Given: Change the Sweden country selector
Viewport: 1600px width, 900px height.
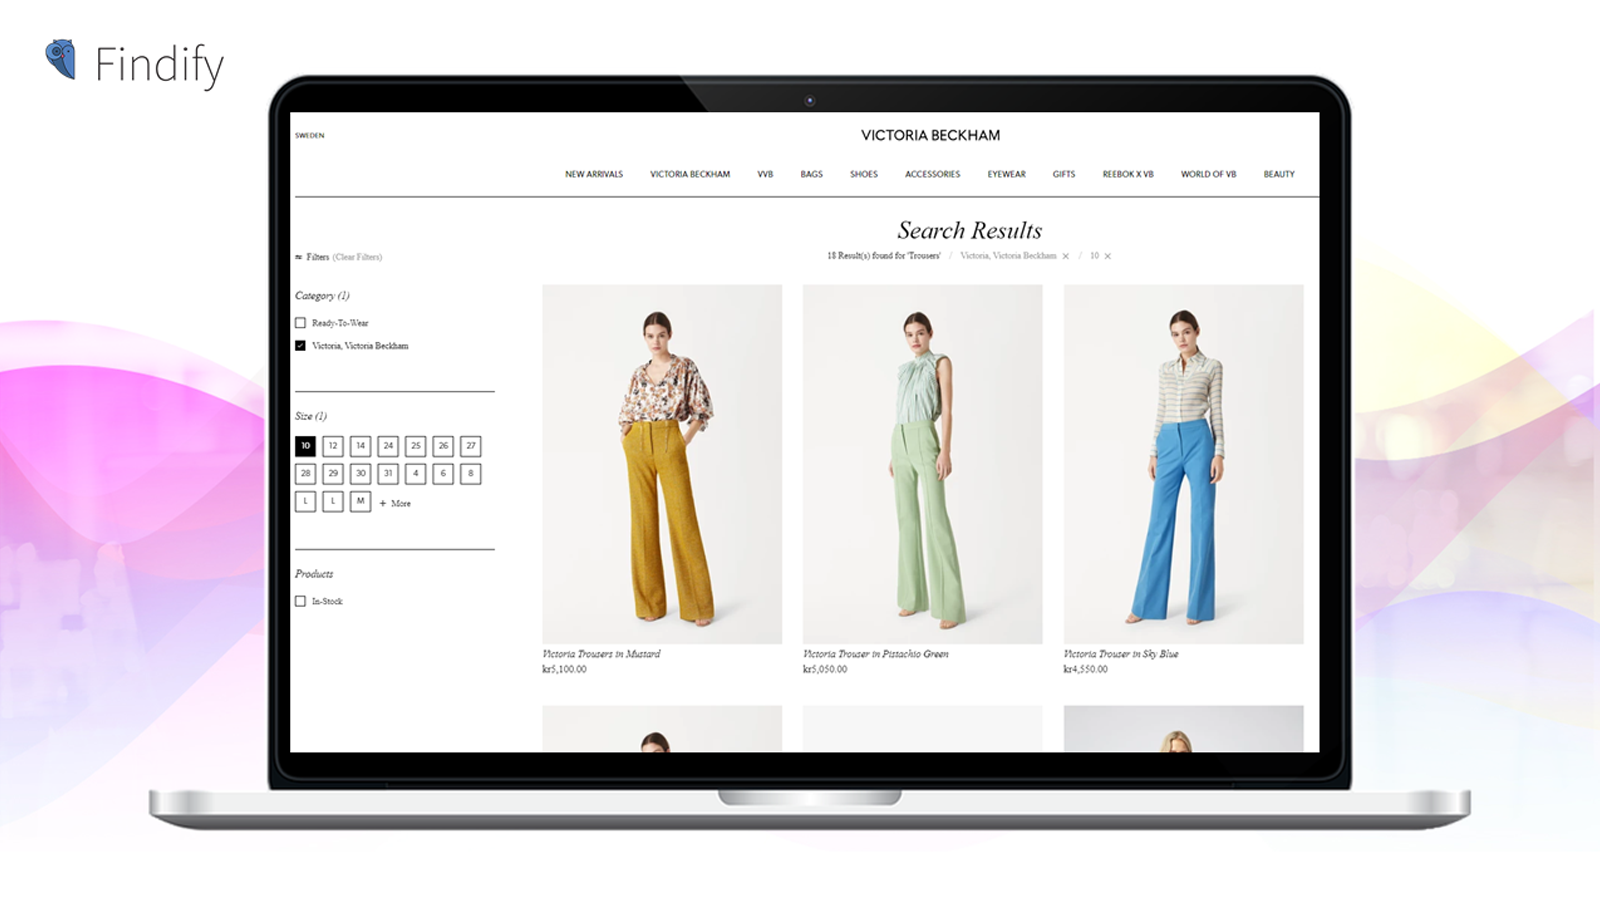Looking at the screenshot, I should point(310,135).
